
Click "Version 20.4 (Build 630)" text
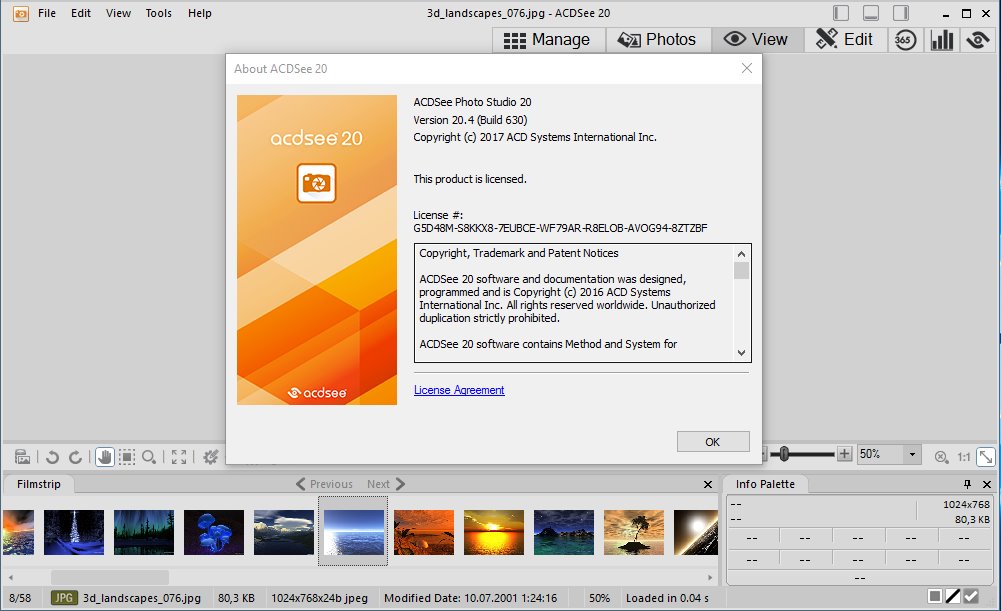[470, 120]
